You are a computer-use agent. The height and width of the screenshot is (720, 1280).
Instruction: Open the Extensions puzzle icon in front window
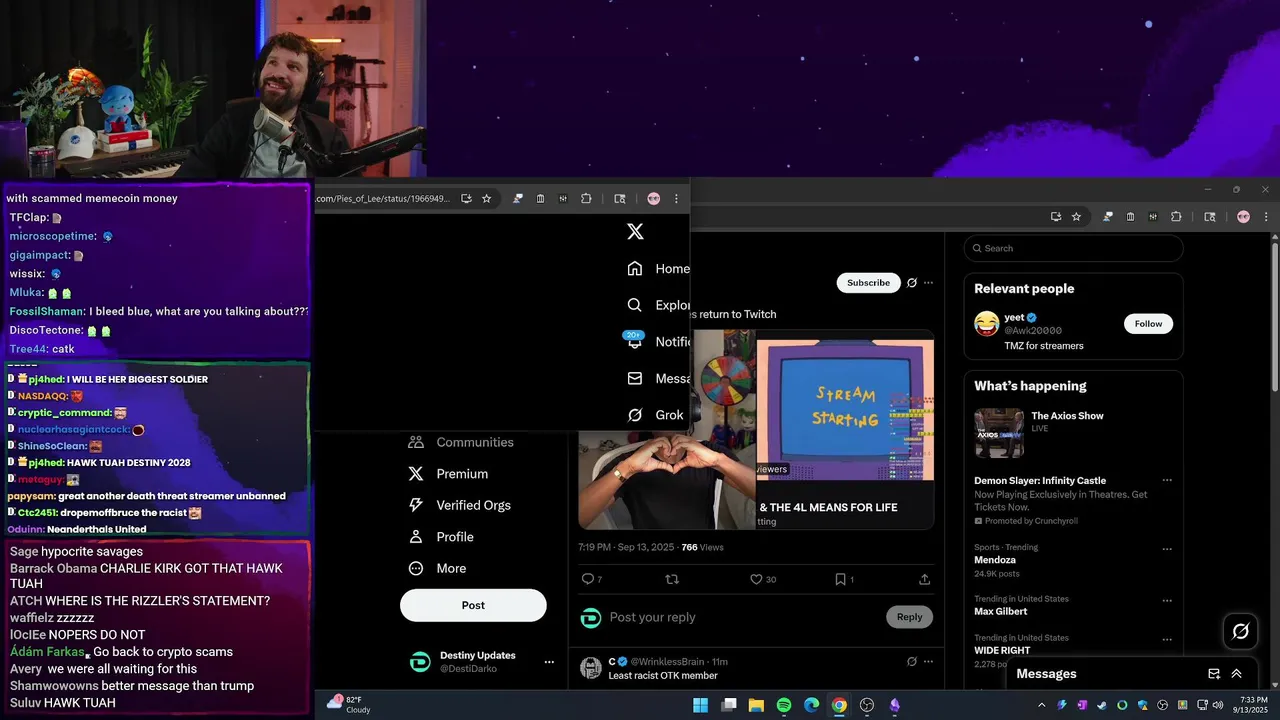pos(586,198)
